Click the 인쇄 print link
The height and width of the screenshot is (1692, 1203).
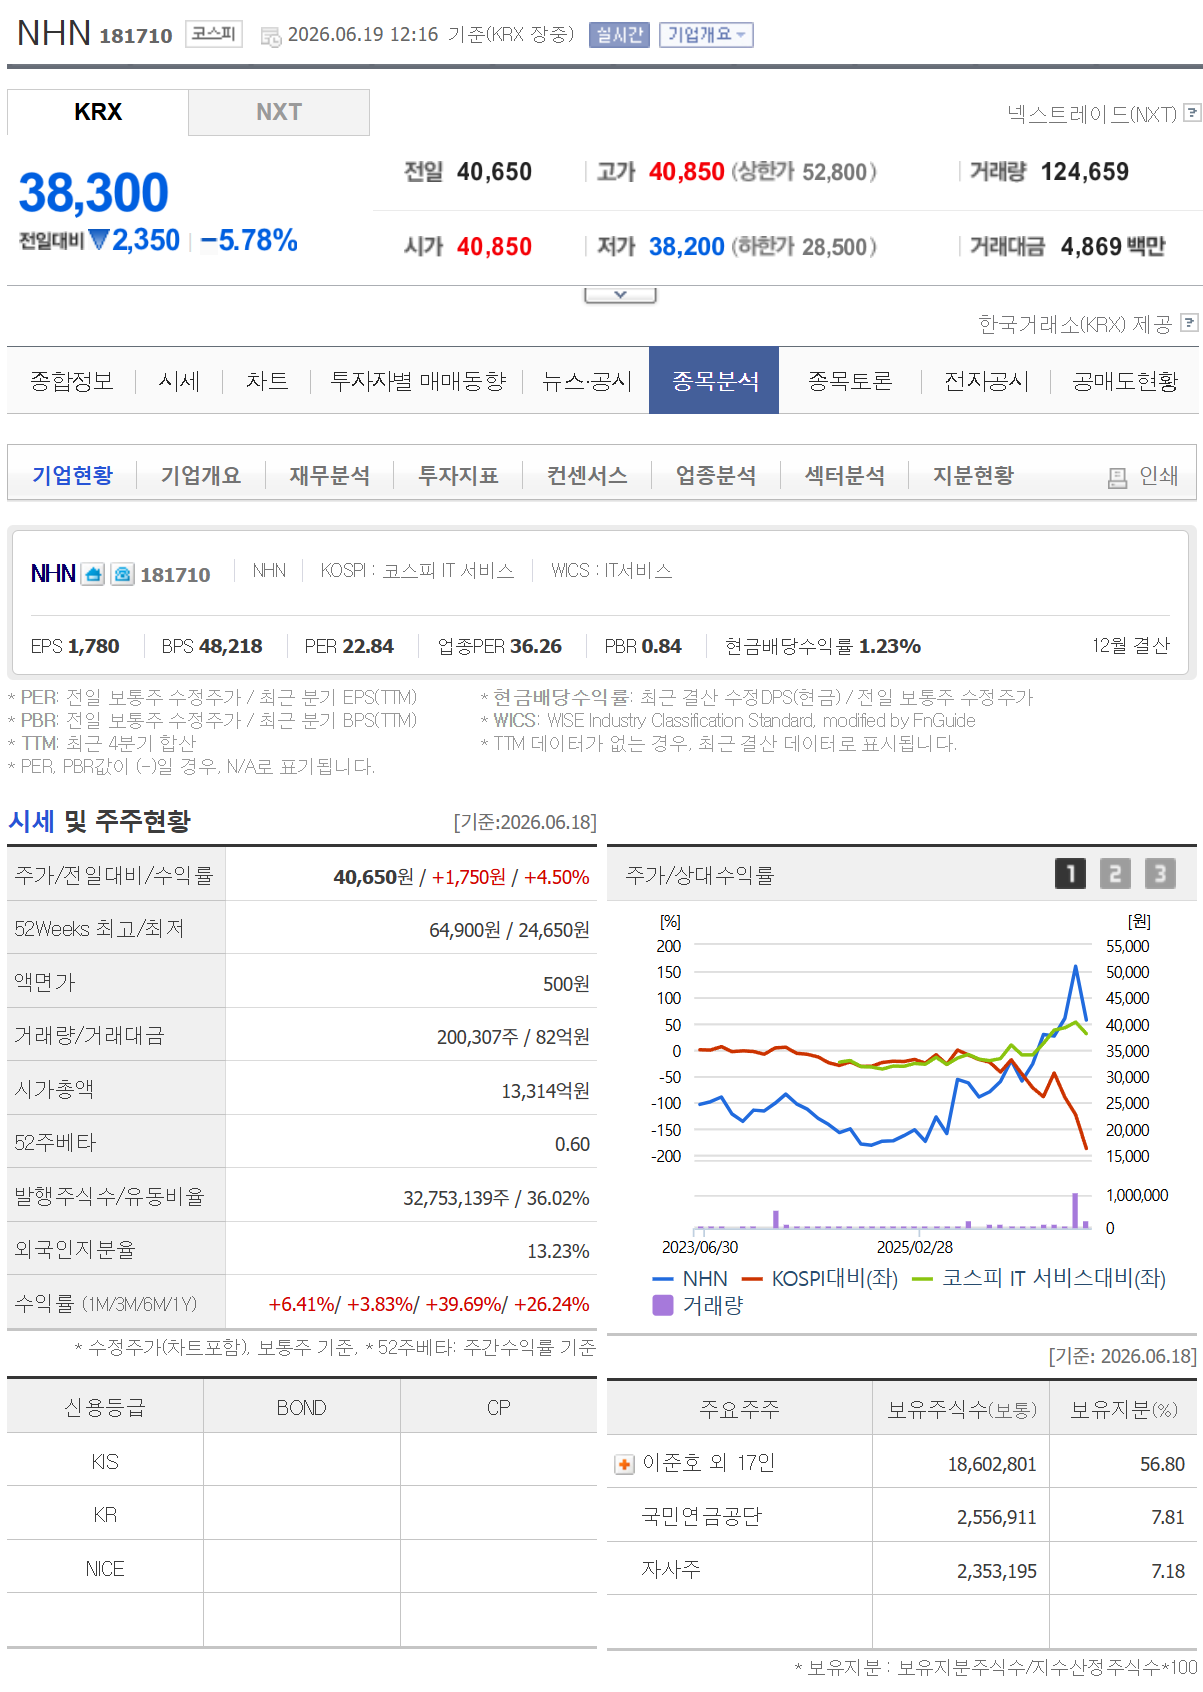1159,476
